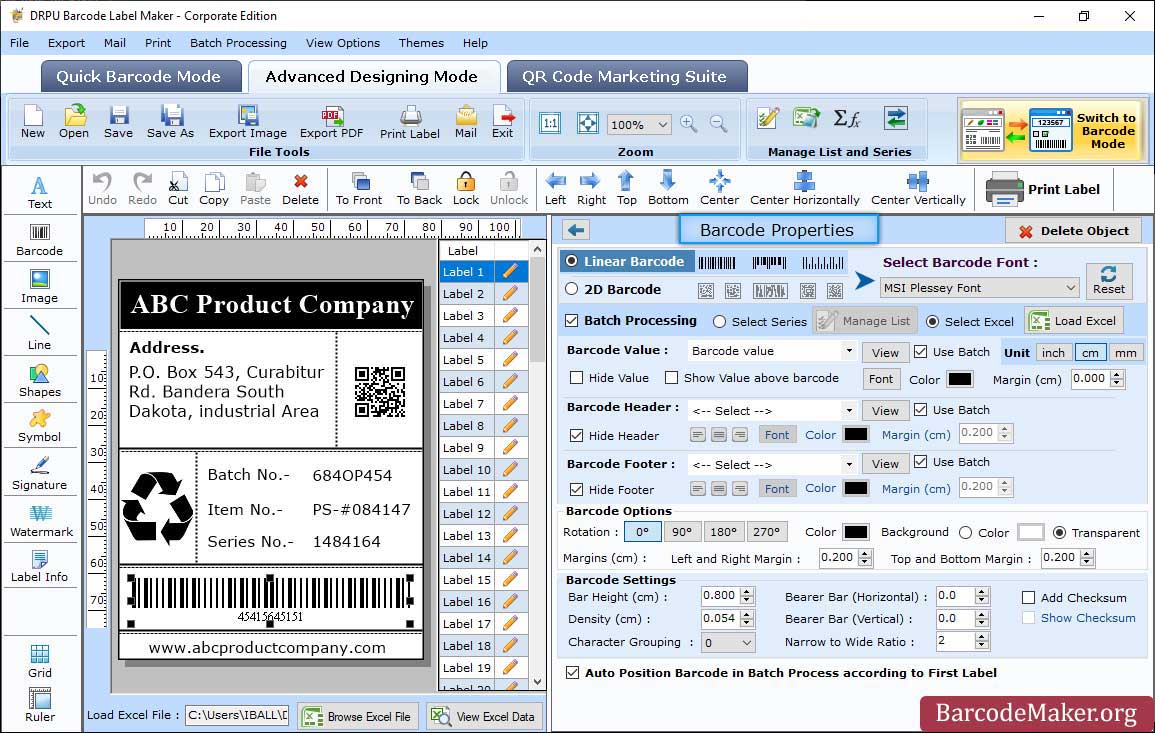This screenshot has height=733, width=1155.
Task: Click Barcode Options black color swatch
Action: (x=855, y=532)
